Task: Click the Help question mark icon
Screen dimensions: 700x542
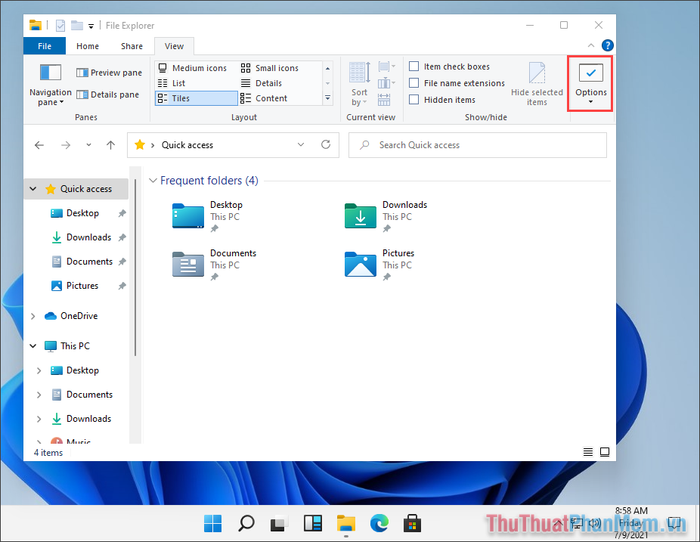Action: 607,46
